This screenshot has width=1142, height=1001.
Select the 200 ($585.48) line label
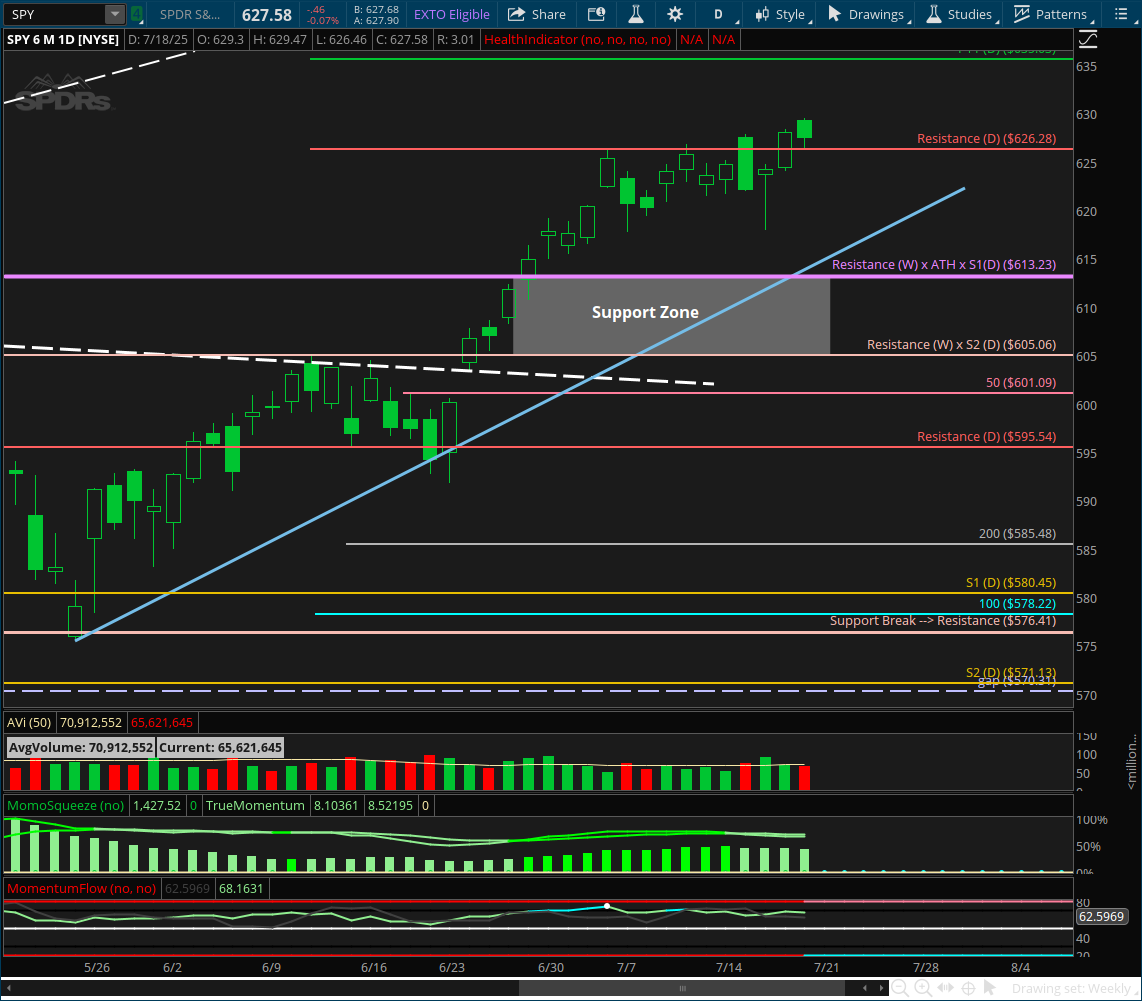(1017, 533)
